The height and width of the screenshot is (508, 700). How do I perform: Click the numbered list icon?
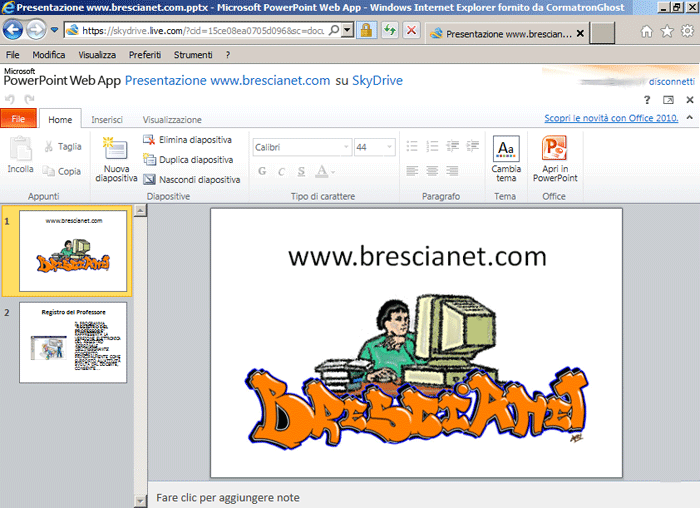pos(432,146)
